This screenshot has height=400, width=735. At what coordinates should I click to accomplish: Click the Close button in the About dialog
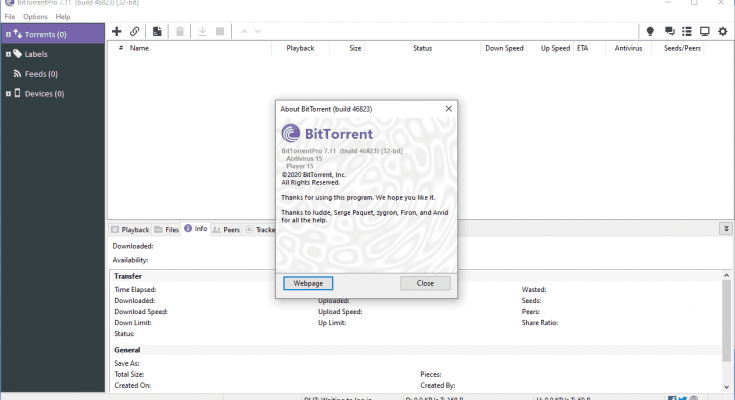click(x=425, y=283)
